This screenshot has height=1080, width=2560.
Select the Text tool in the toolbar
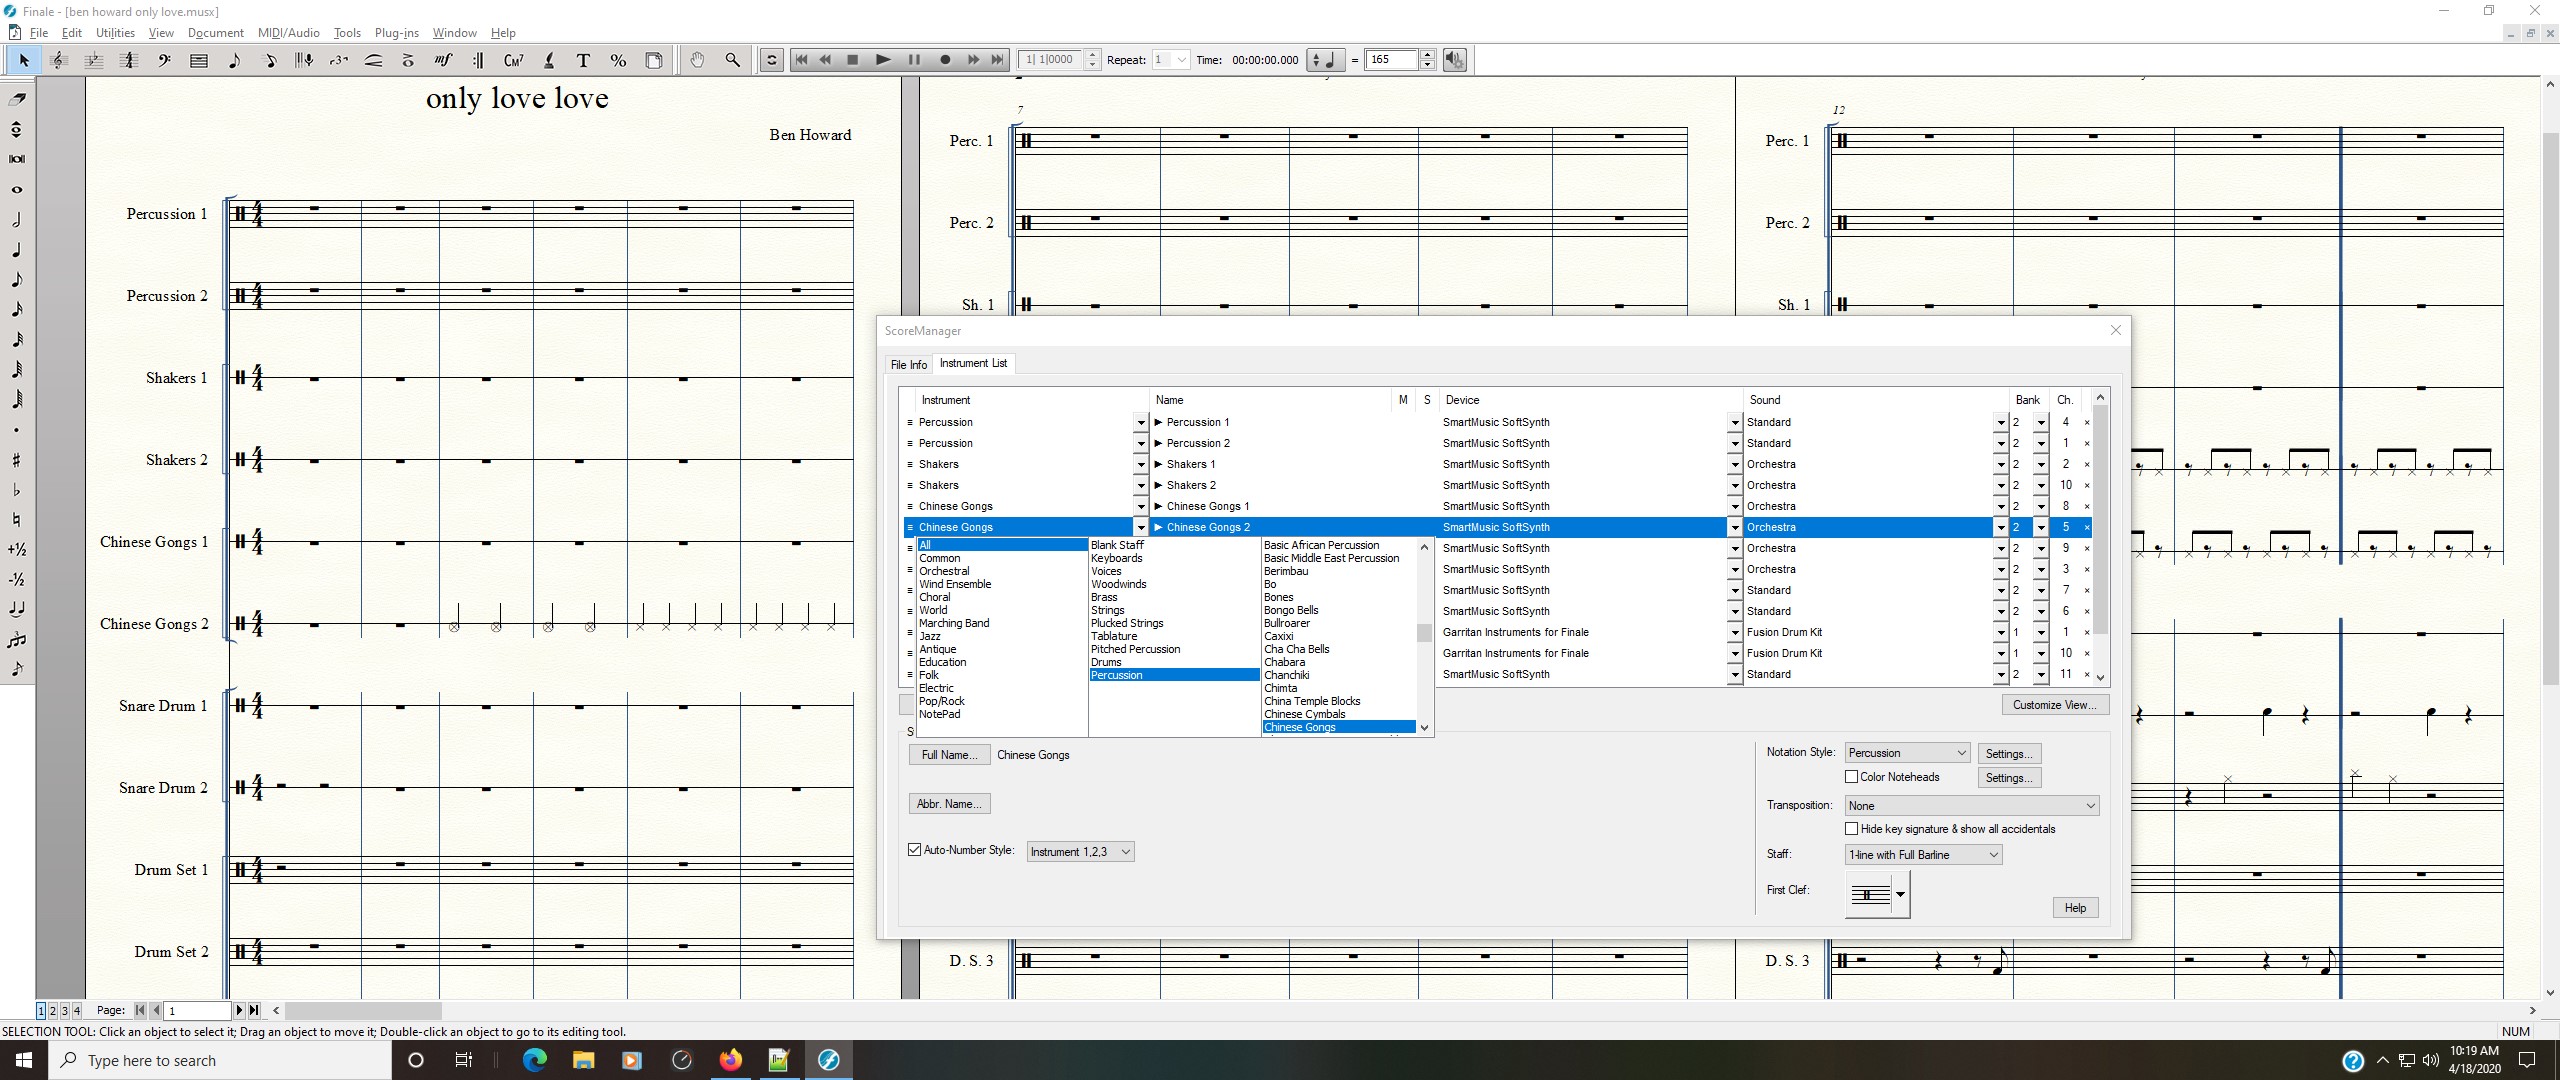tap(583, 61)
